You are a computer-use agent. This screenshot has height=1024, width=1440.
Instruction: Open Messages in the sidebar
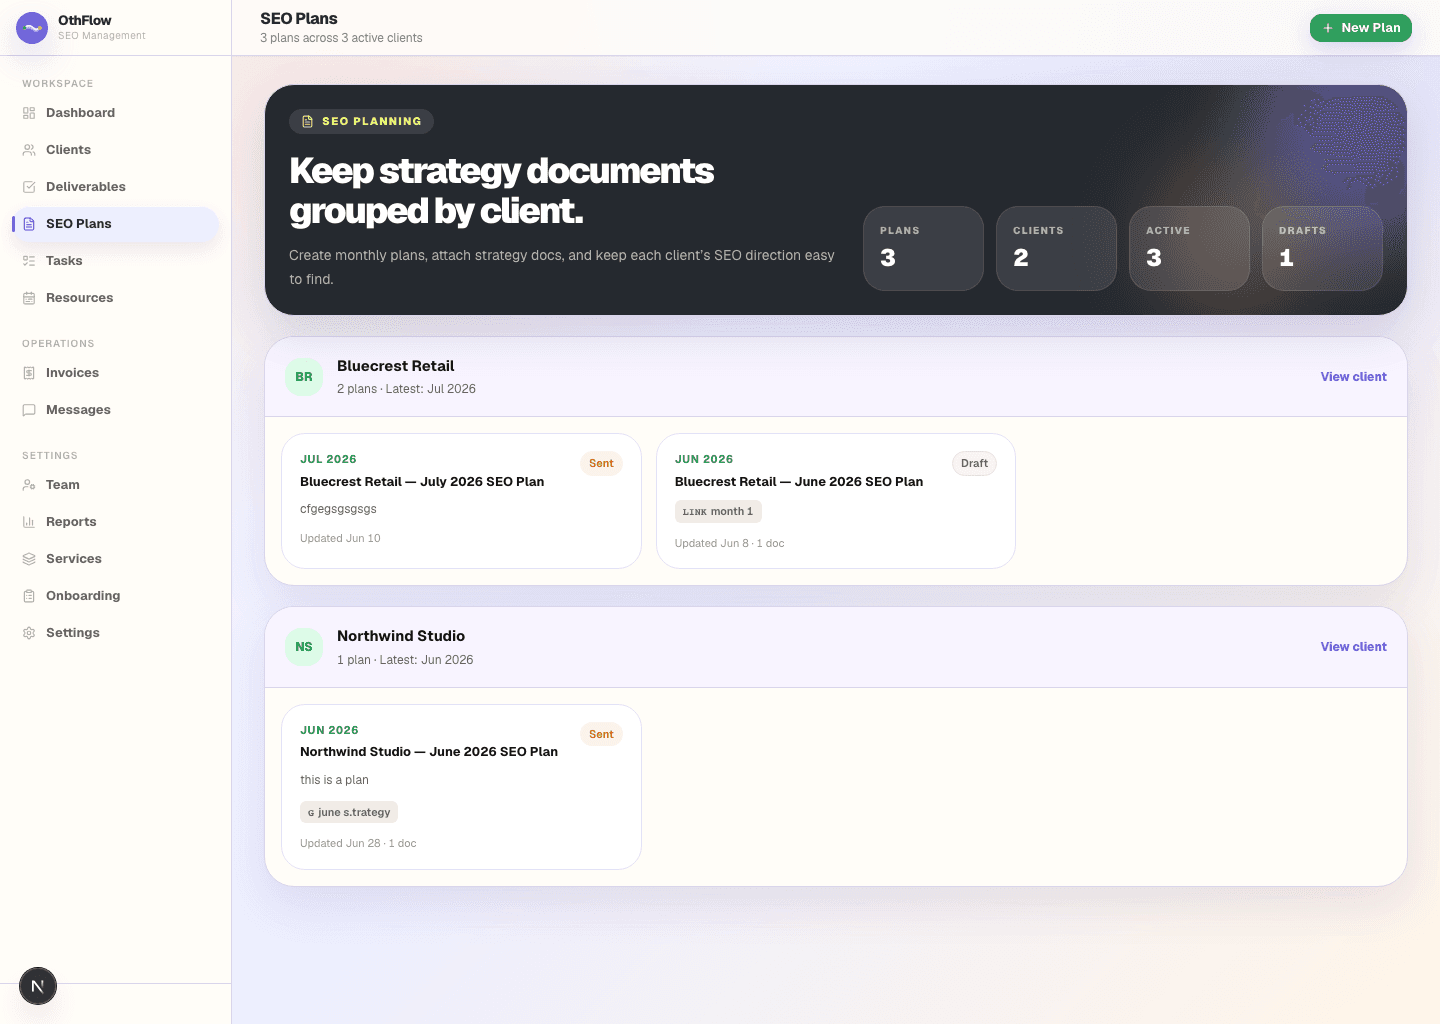coord(115,410)
